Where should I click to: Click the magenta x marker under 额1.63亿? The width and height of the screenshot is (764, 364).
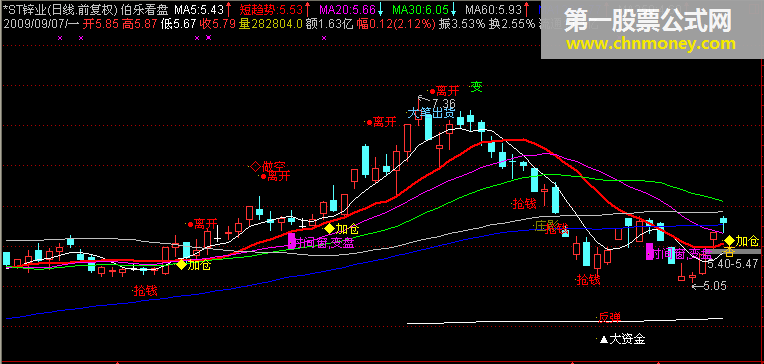coord(323,38)
